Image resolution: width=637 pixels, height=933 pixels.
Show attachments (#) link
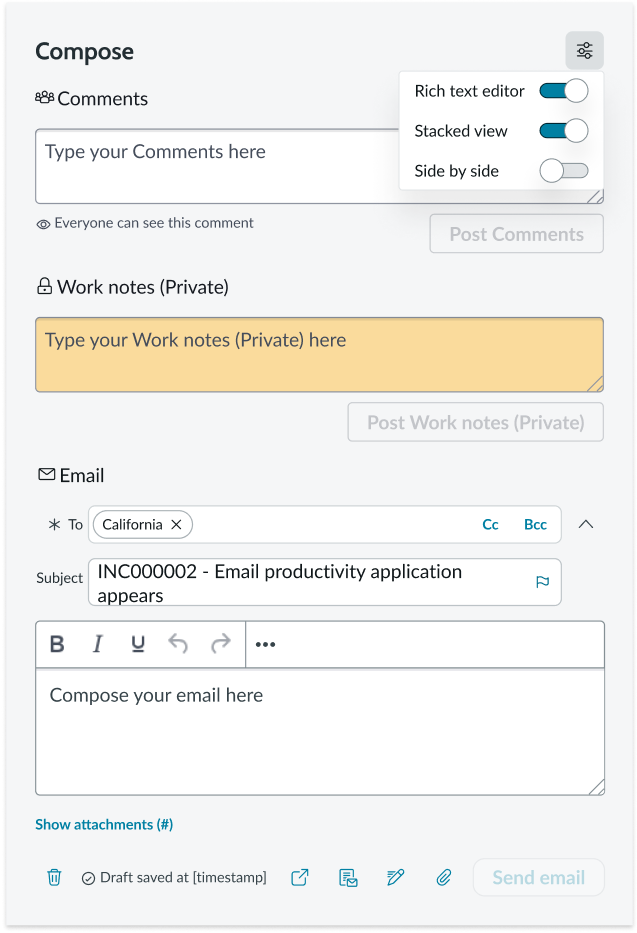click(x=104, y=824)
